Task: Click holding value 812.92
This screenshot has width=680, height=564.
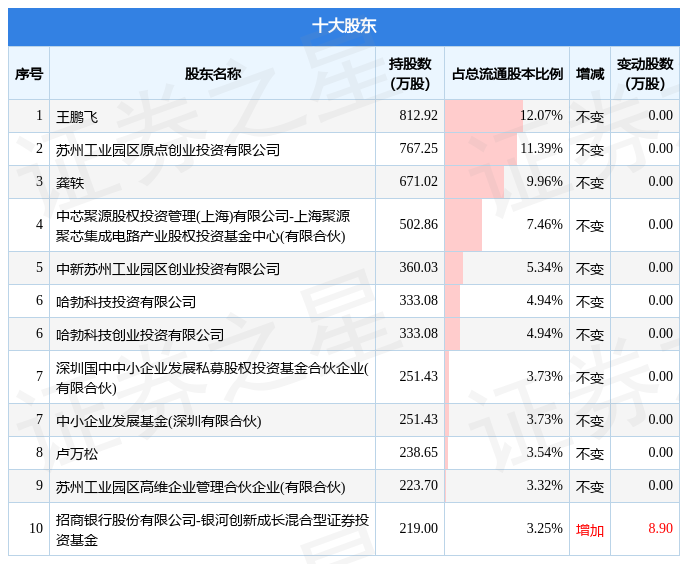Action: (x=418, y=116)
